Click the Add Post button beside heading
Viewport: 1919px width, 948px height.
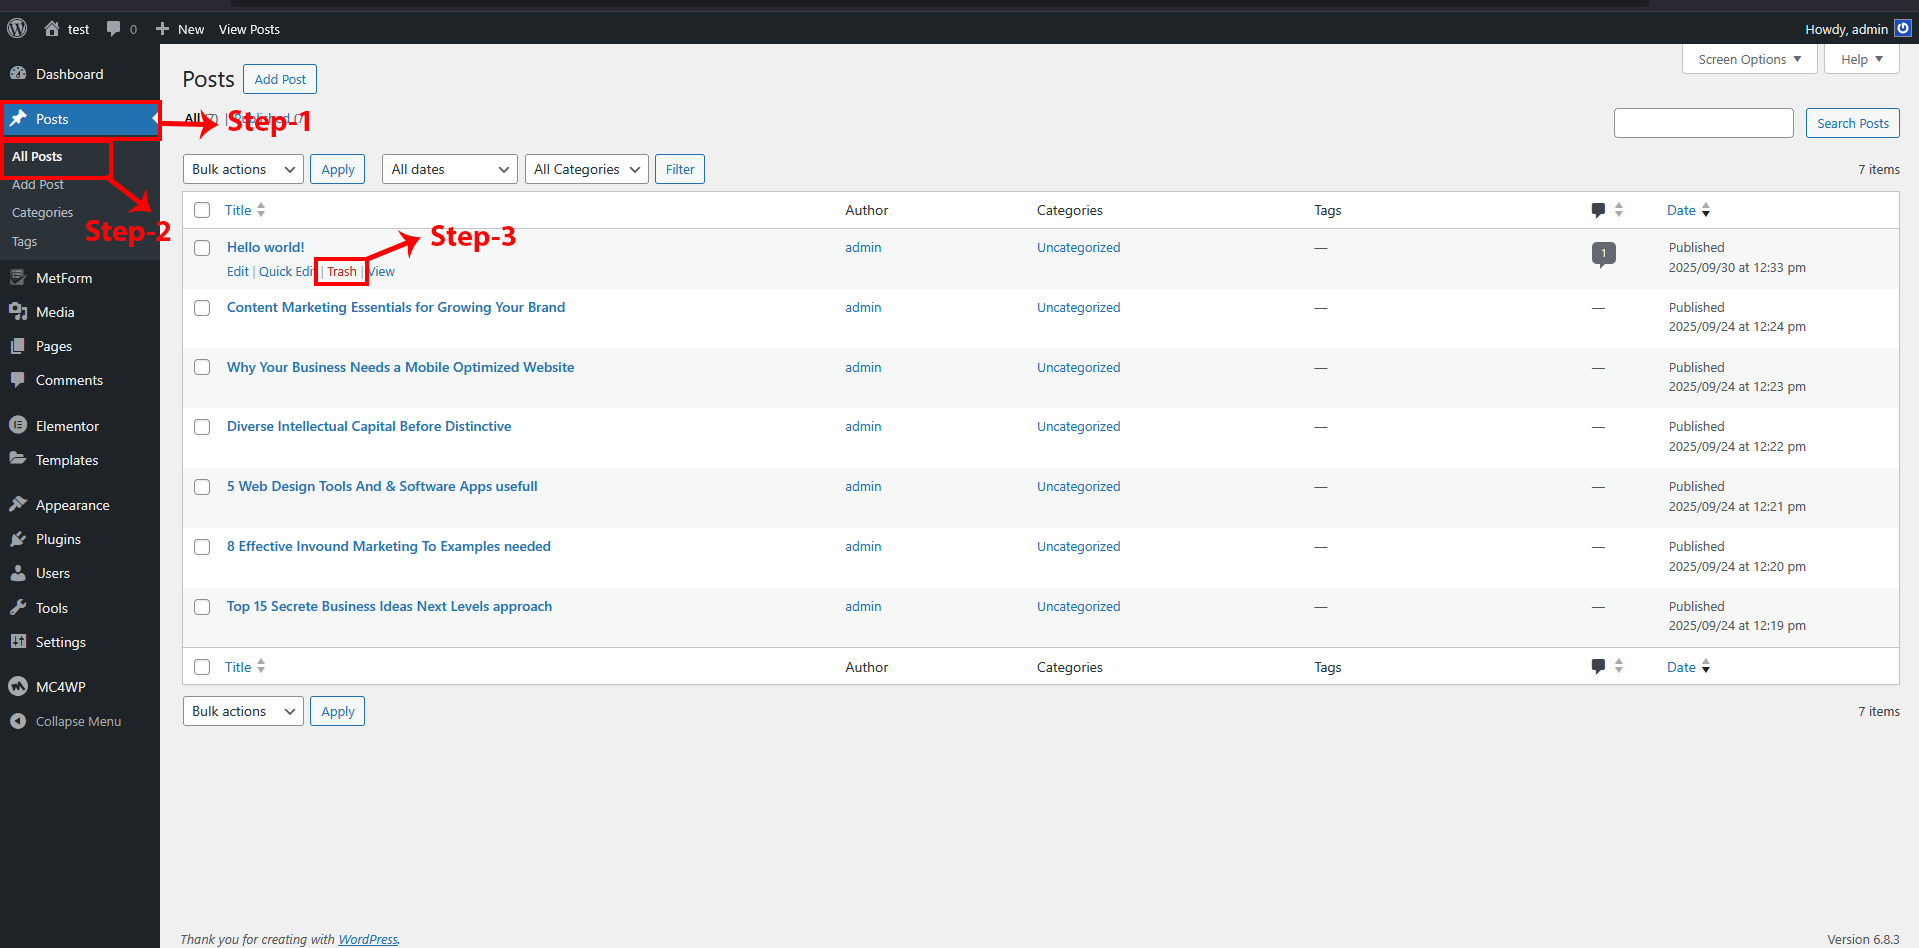point(280,79)
